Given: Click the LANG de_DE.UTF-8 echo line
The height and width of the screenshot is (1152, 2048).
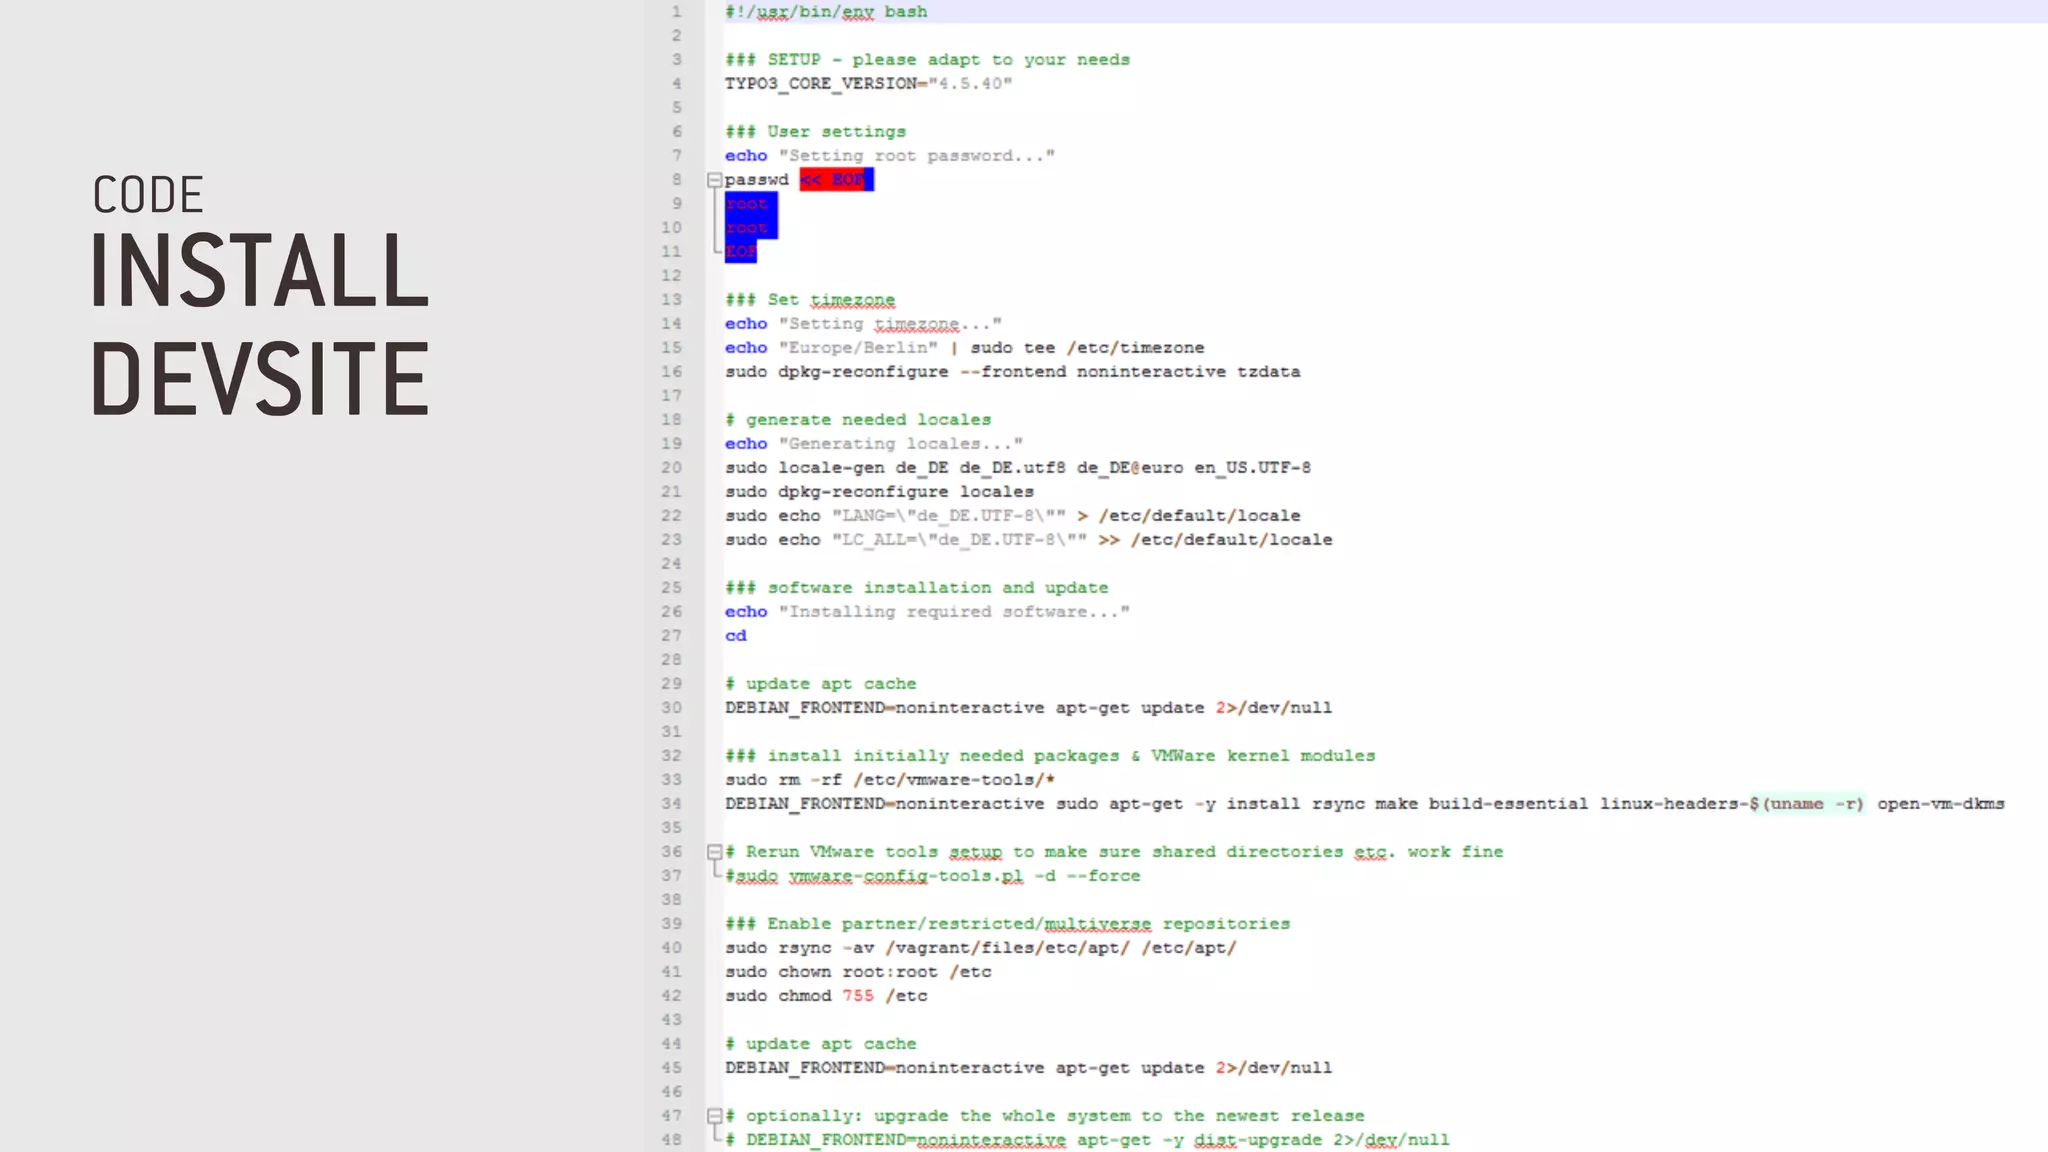Looking at the screenshot, I should coord(1012,516).
